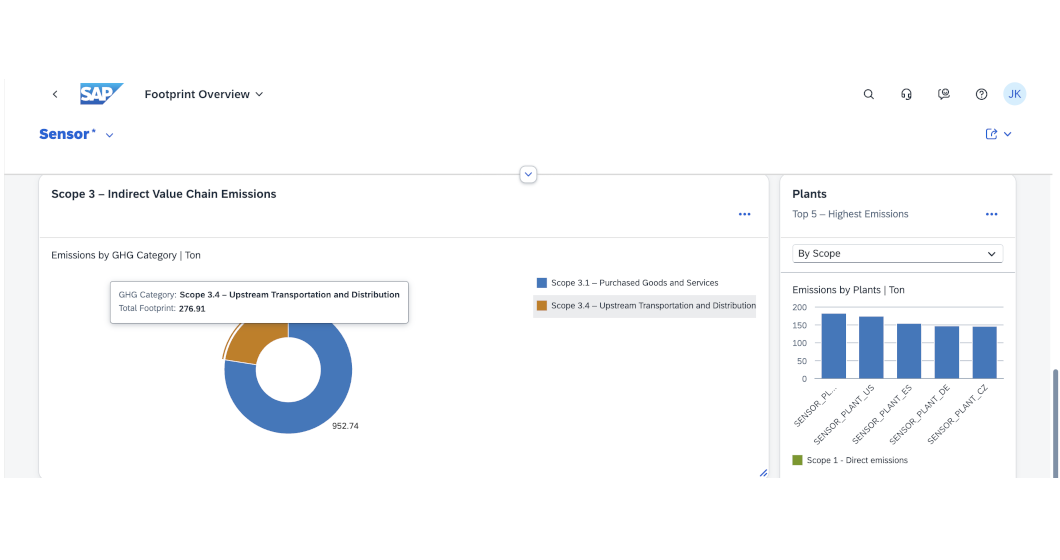The image size is (1060, 560).
Task: Expand the Sensor view variant dropdown
Action: [x=109, y=135]
